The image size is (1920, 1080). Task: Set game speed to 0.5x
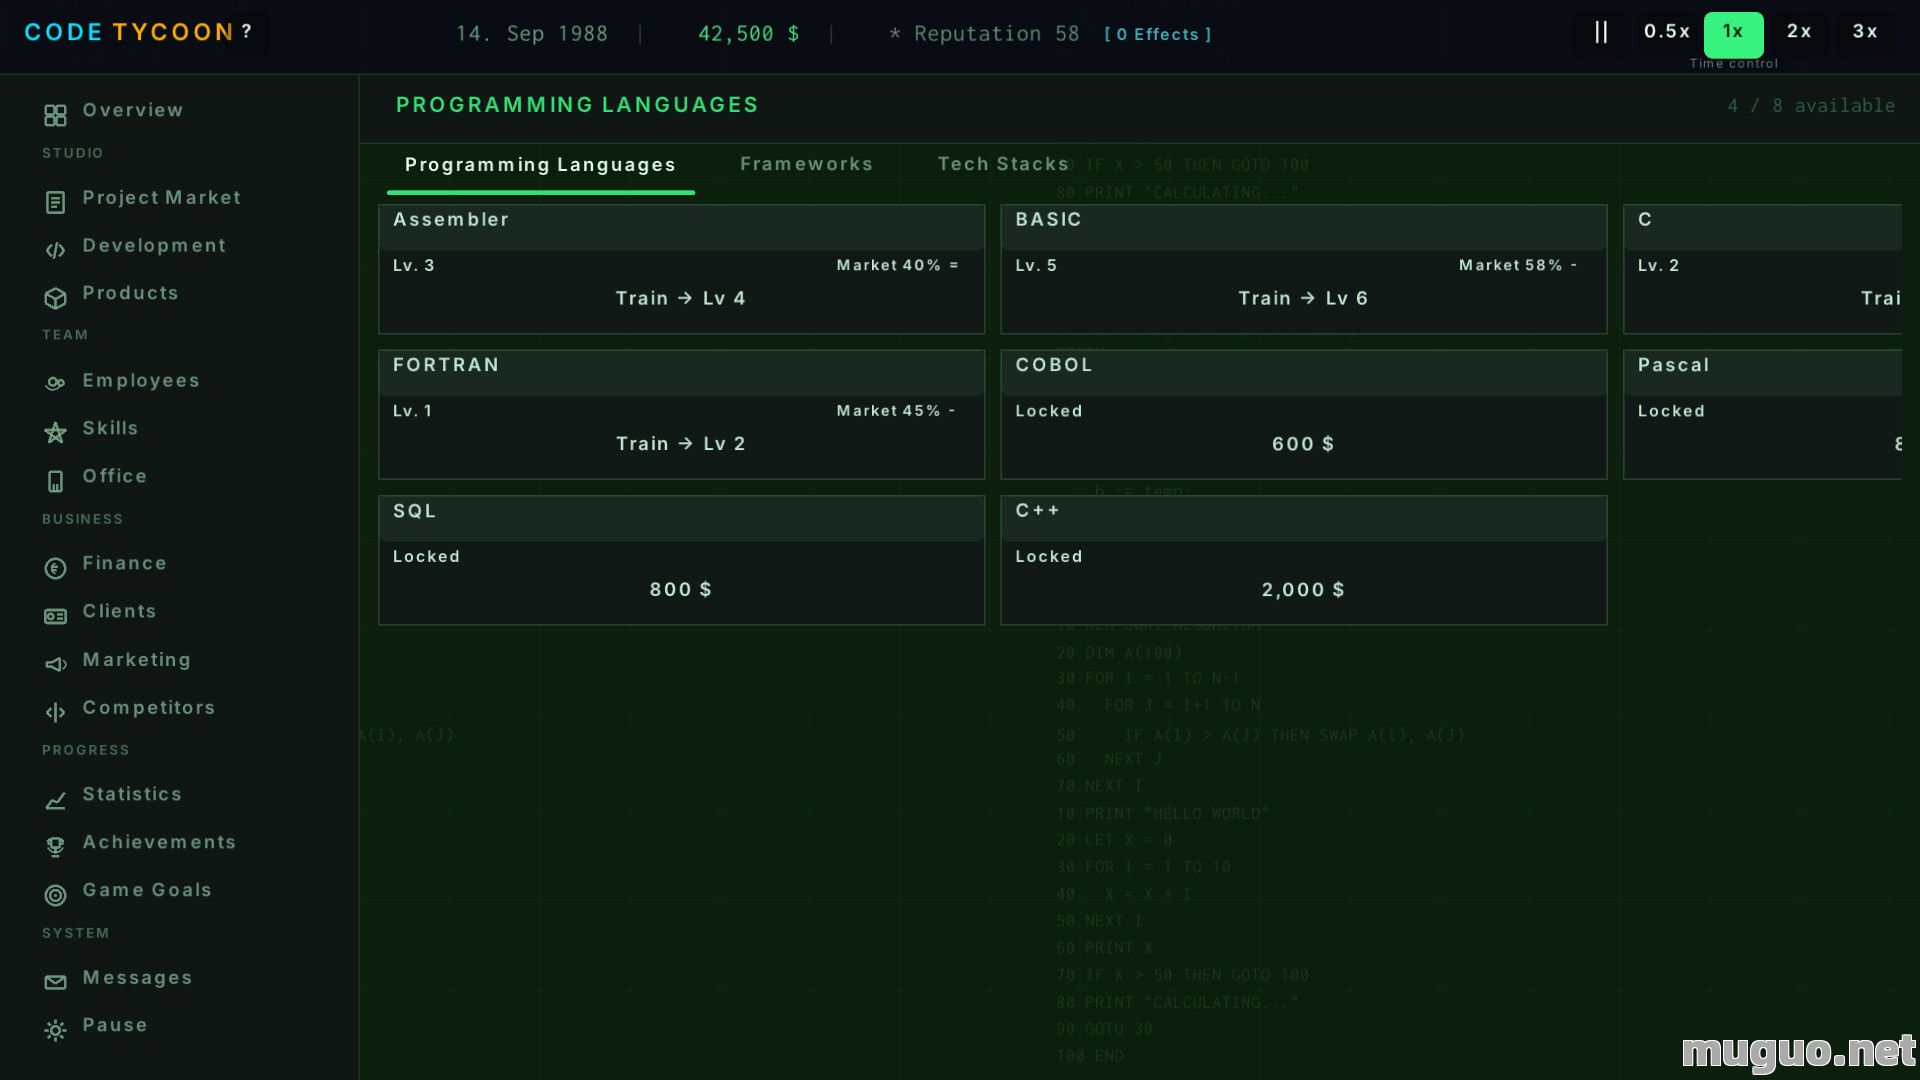[x=1667, y=32]
